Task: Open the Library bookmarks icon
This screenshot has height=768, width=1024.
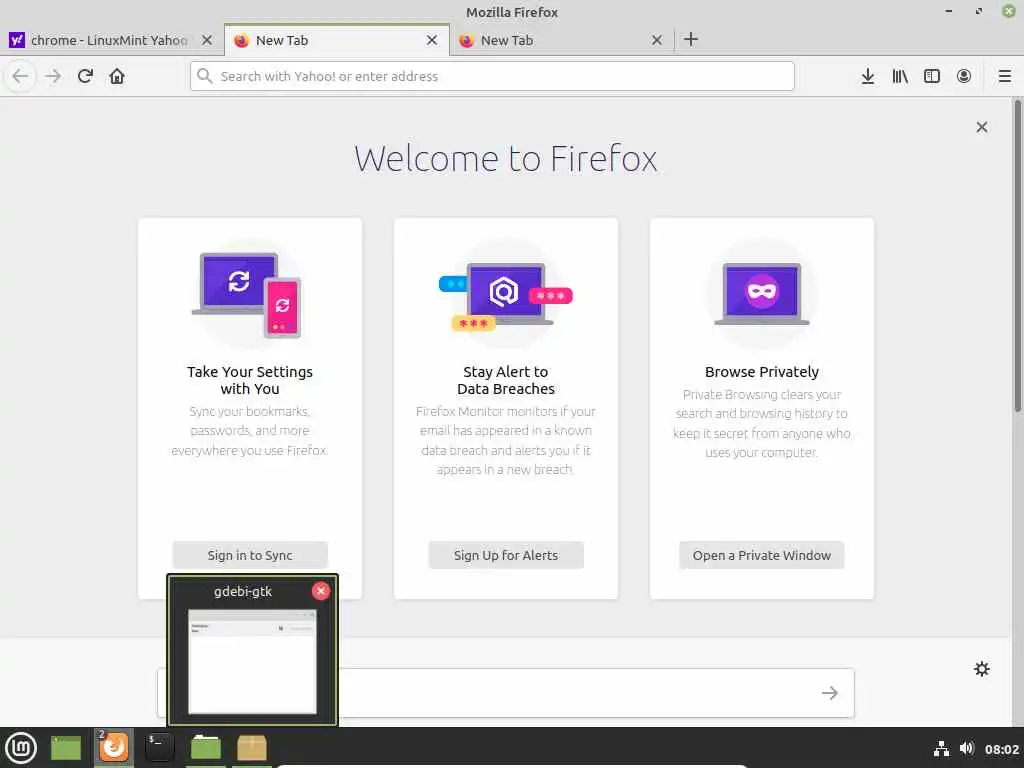Action: coord(900,76)
